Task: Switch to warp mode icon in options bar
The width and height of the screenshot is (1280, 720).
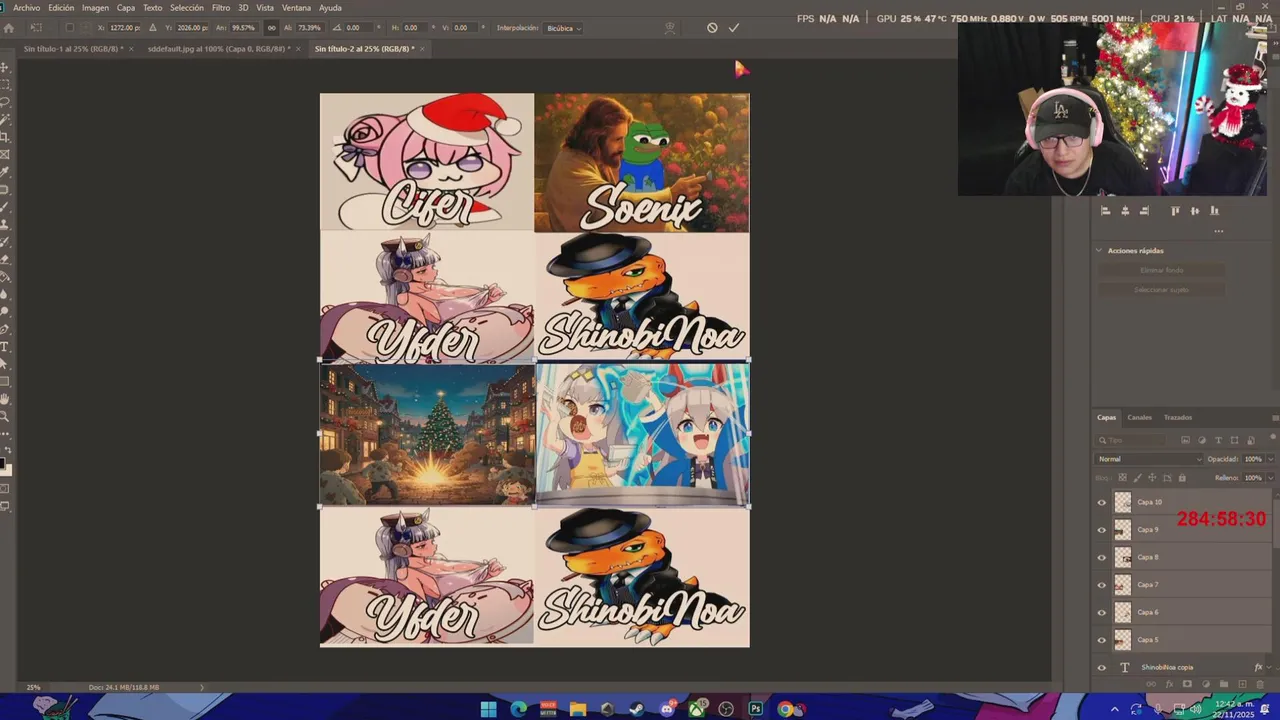Action: pos(670,28)
